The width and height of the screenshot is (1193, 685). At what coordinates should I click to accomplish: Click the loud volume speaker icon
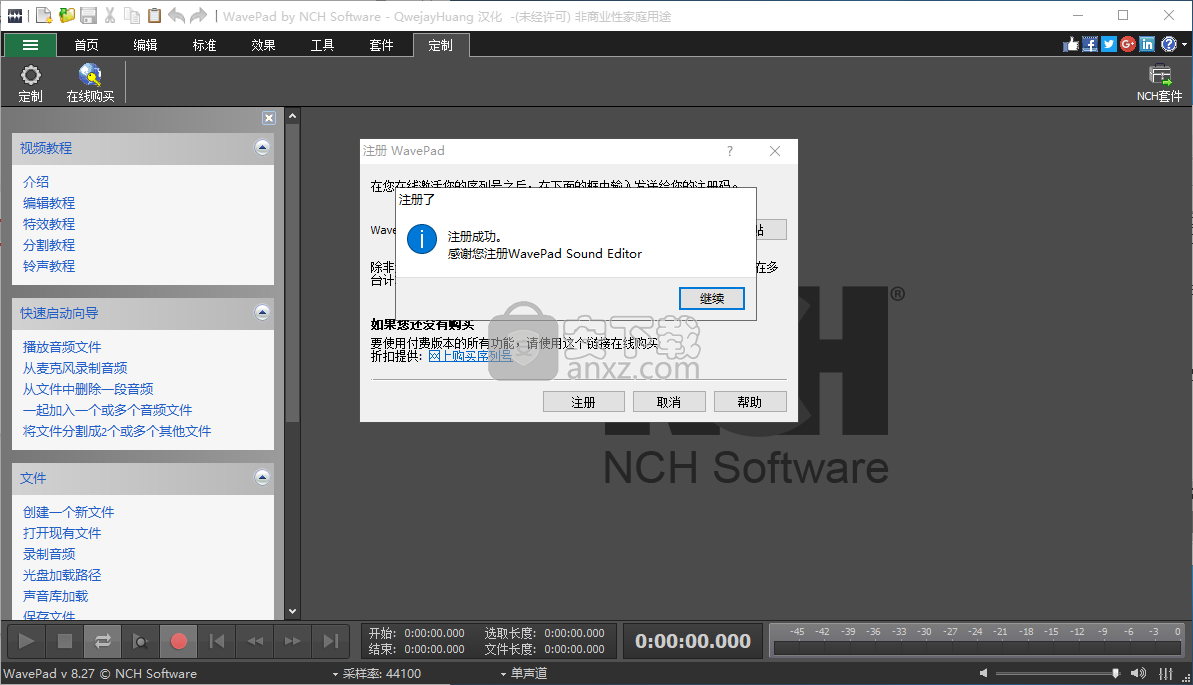click(1138, 673)
